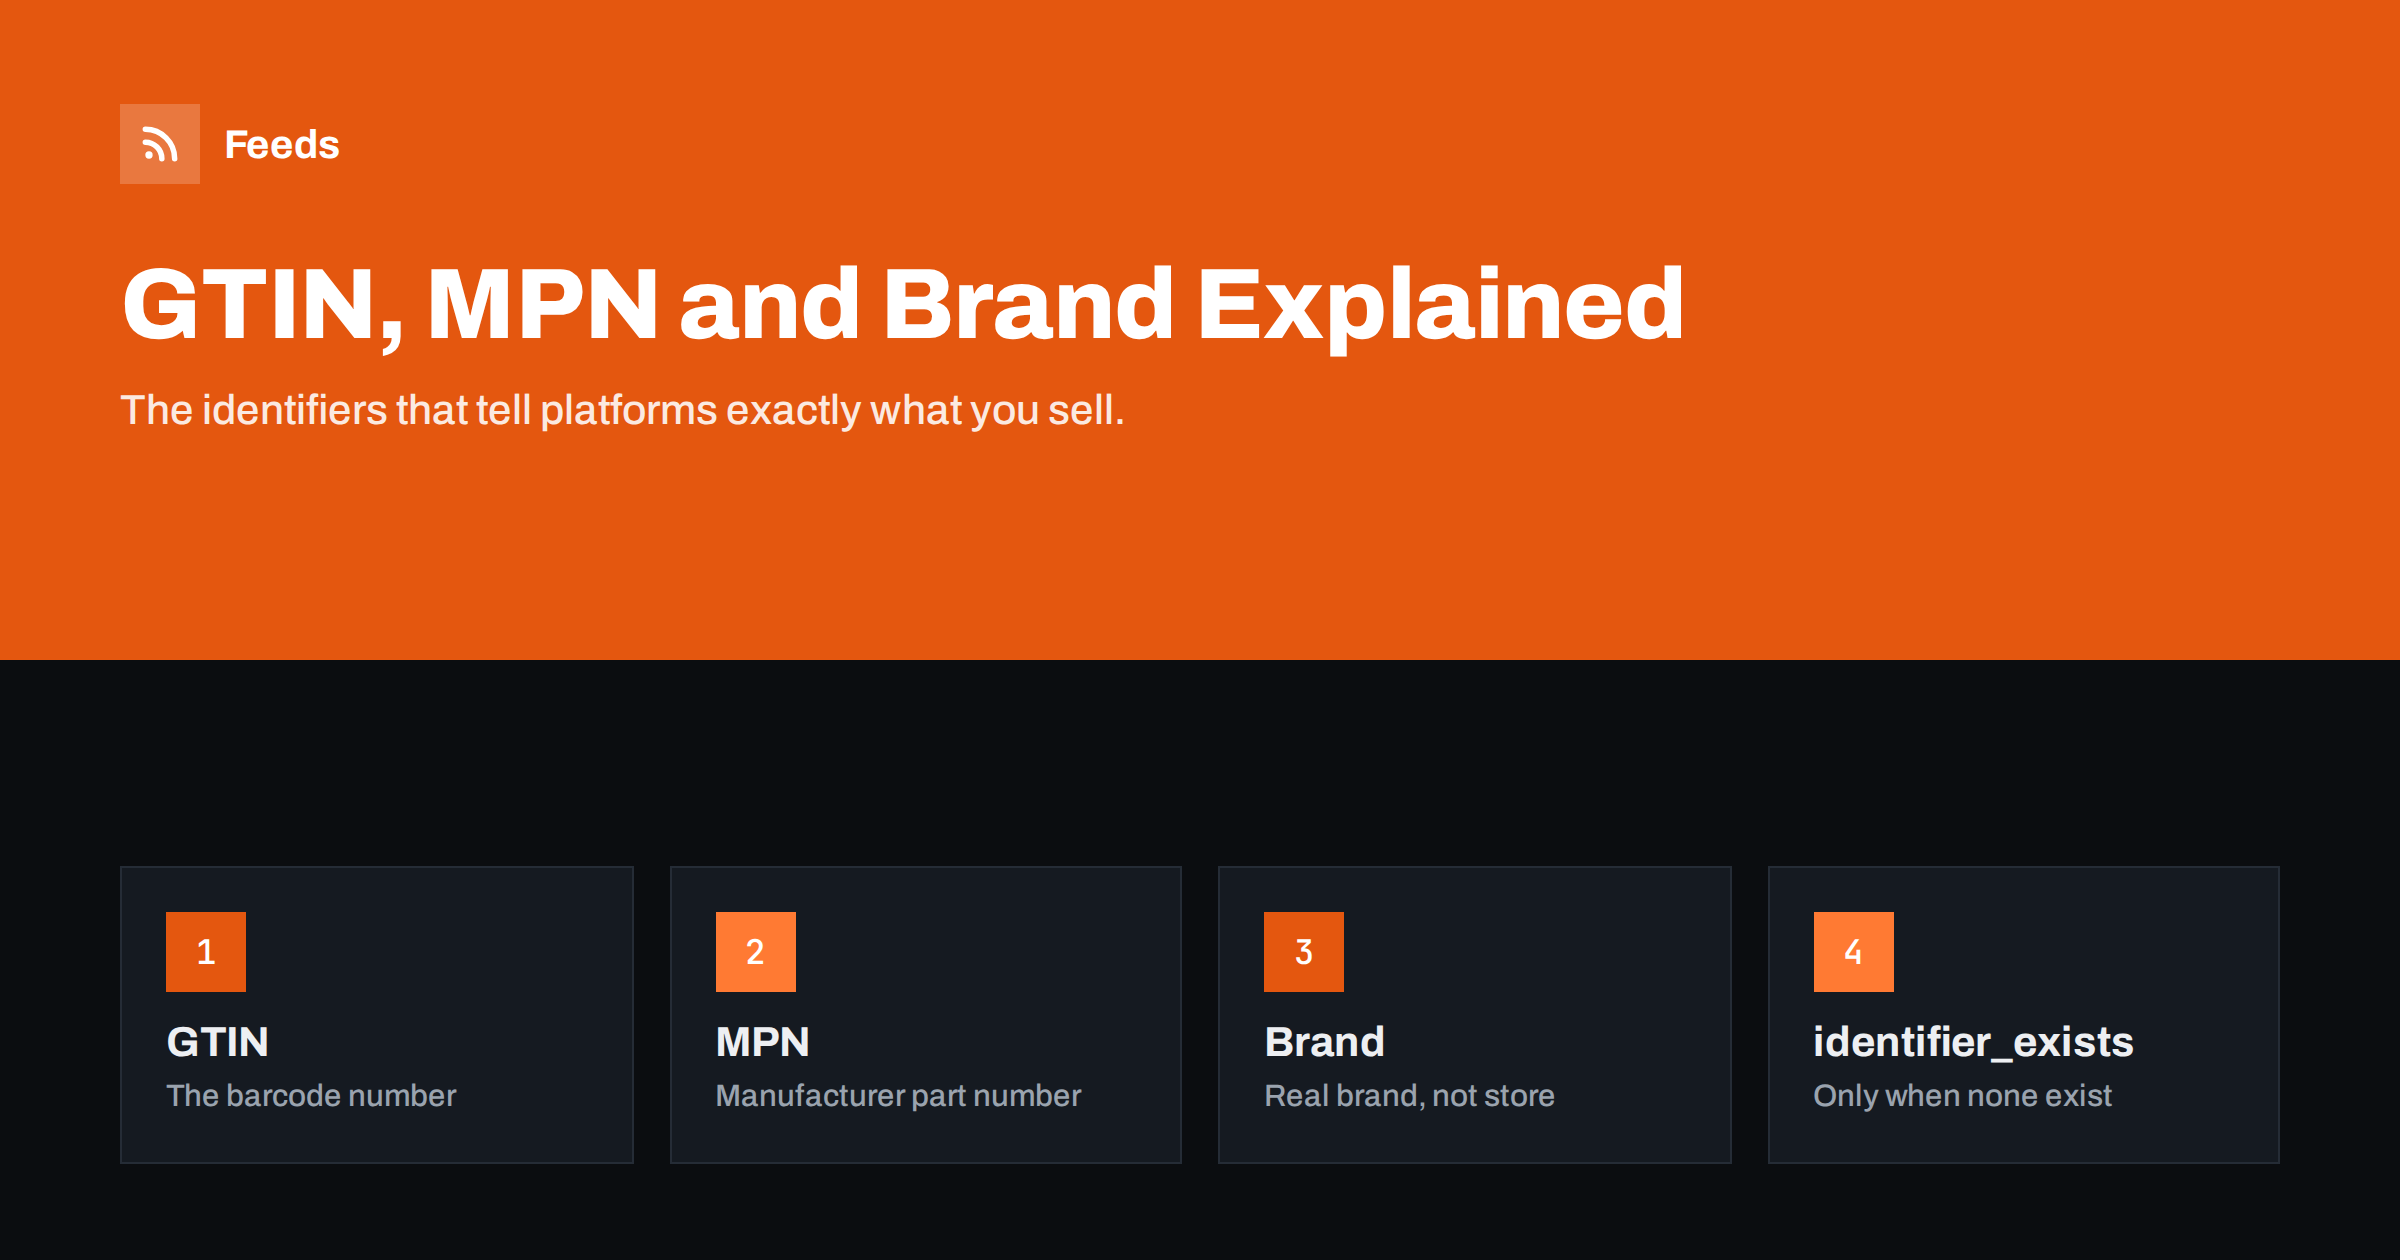Click the number 1 badge on GTIN card
Screen dimensions: 2400x1260
pyautogui.click(x=206, y=952)
